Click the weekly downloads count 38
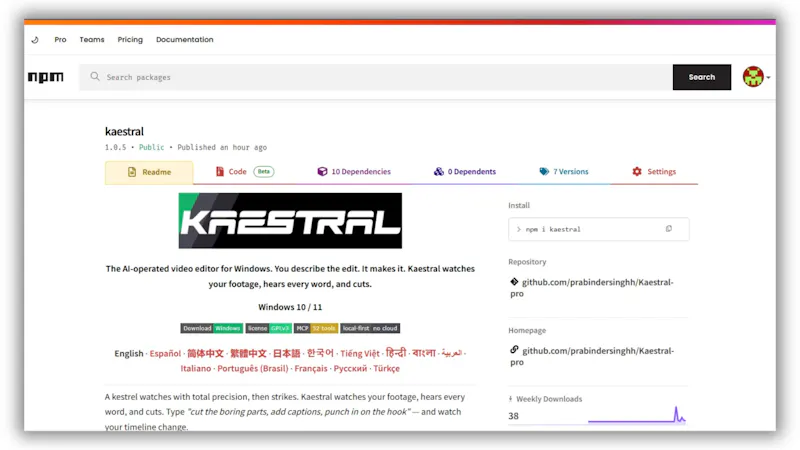The width and height of the screenshot is (800, 450). [x=513, y=416]
